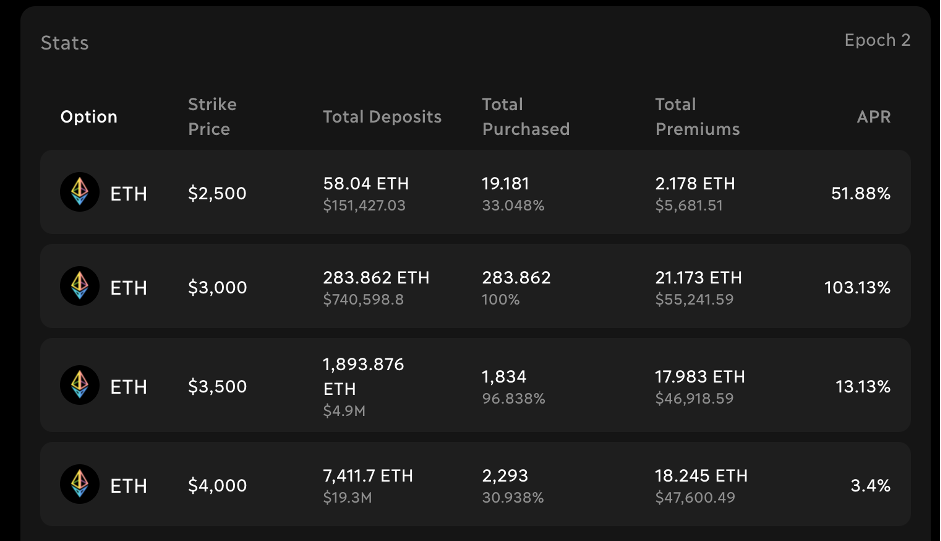The height and width of the screenshot is (541, 941).
Task: Sort by the APR column header
Action: [873, 117]
